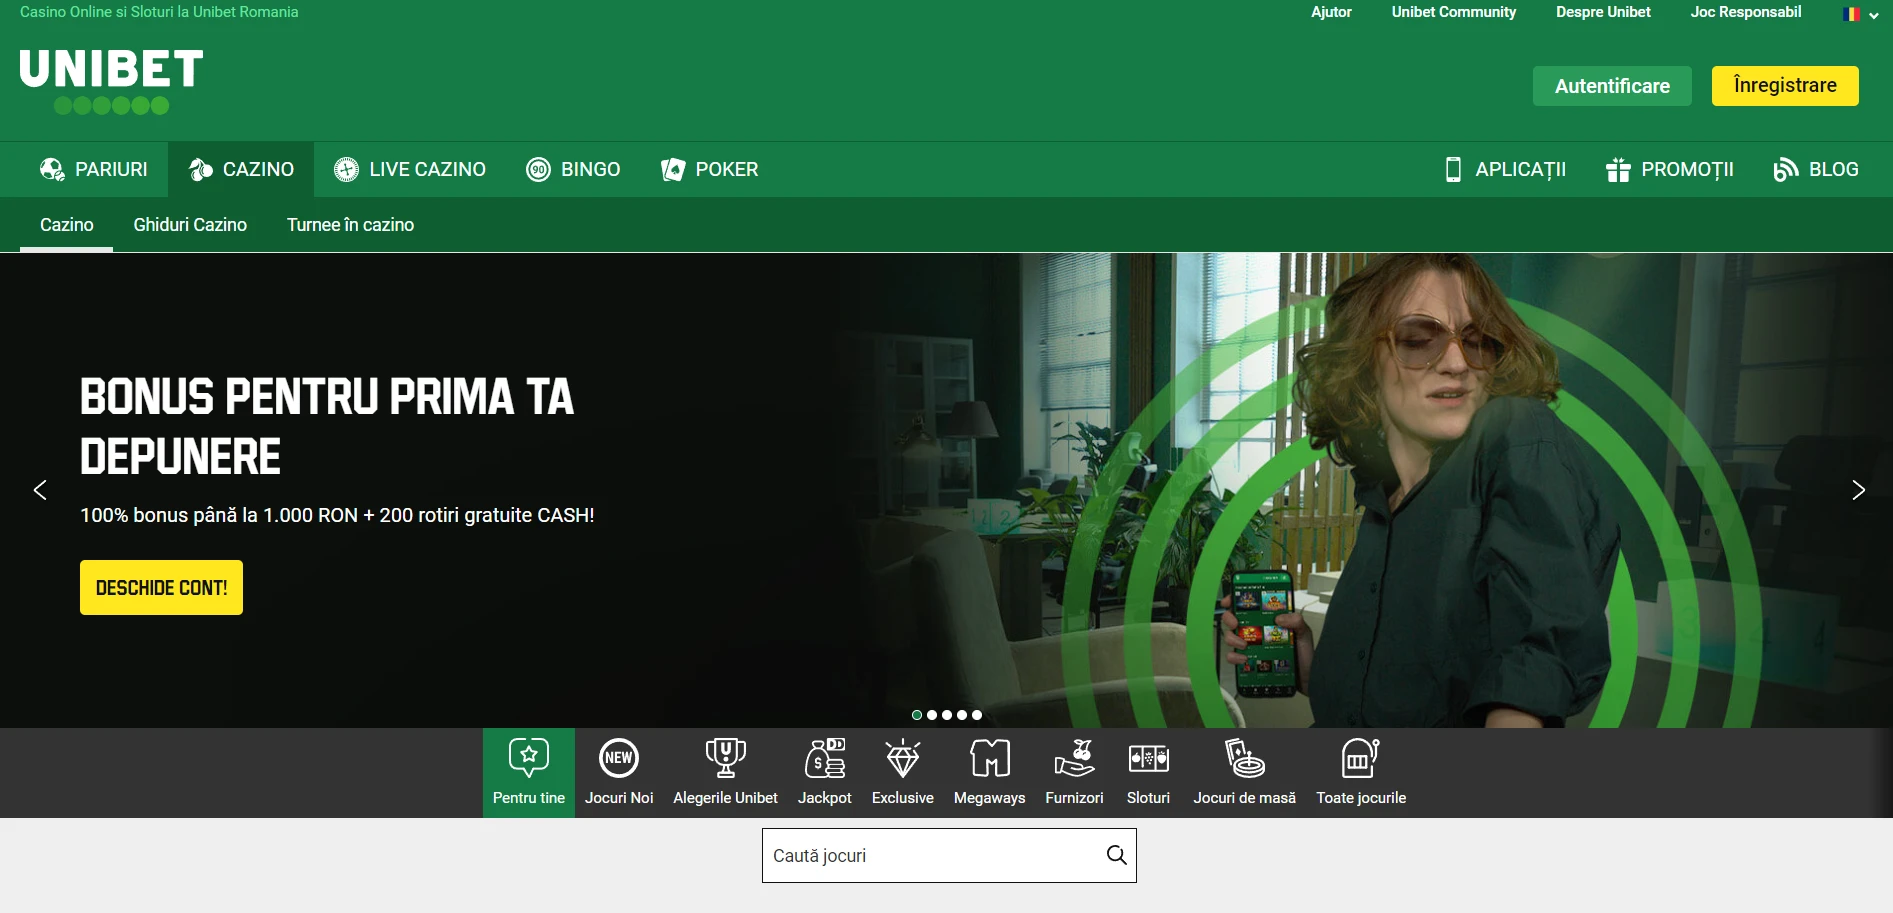1893x913 pixels.
Task: Select the fifth carousel dot
Action: click(977, 715)
